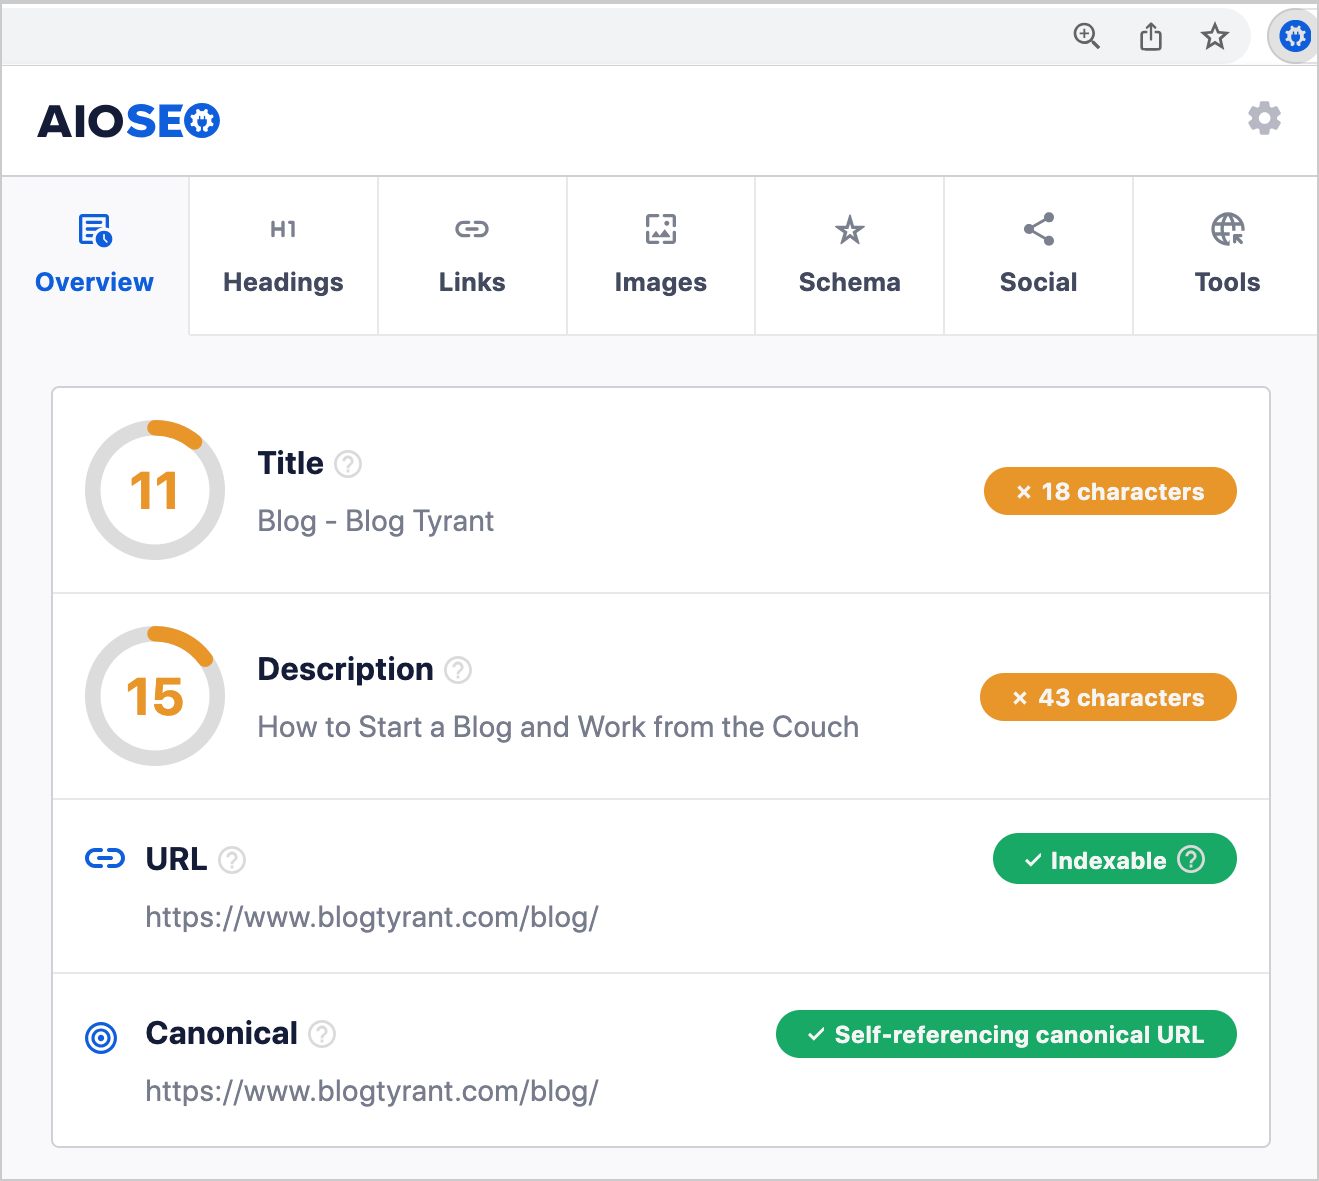The height and width of the screenshot is (1181, 1319).
Task: Click the "URL" heading label
Action: (176, 859)
